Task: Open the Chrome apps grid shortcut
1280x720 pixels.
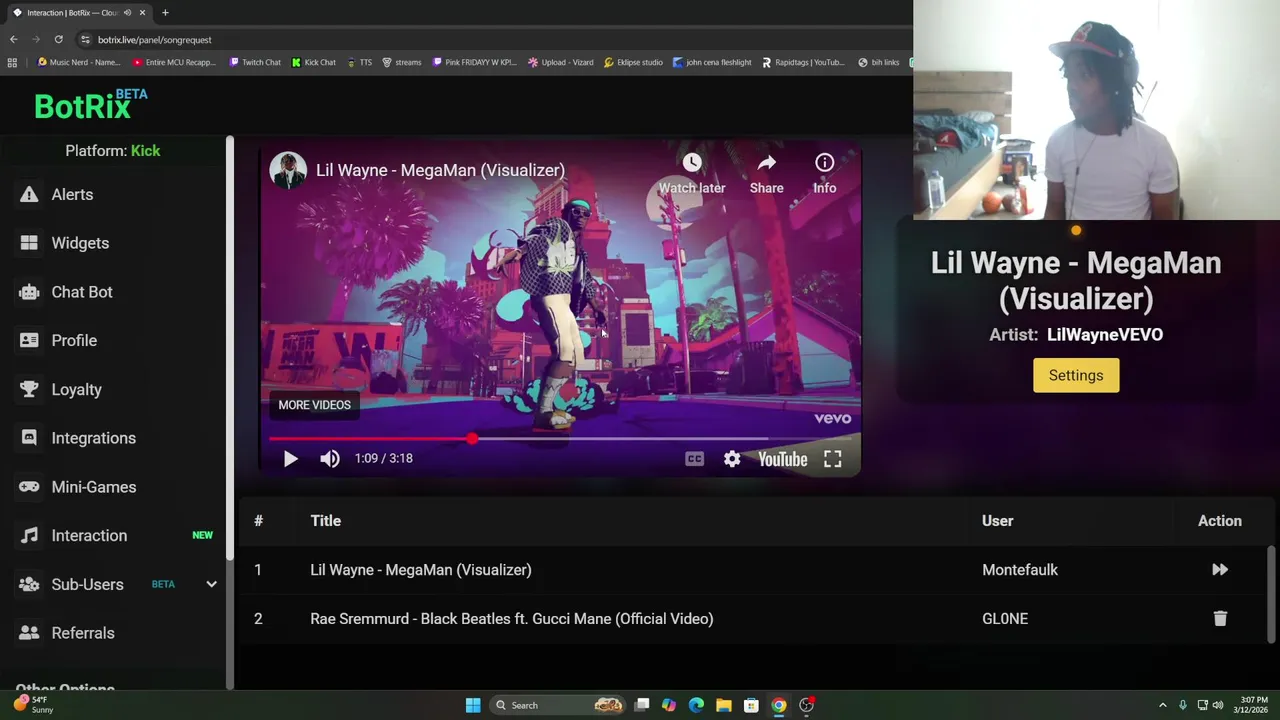Action: 12,62
